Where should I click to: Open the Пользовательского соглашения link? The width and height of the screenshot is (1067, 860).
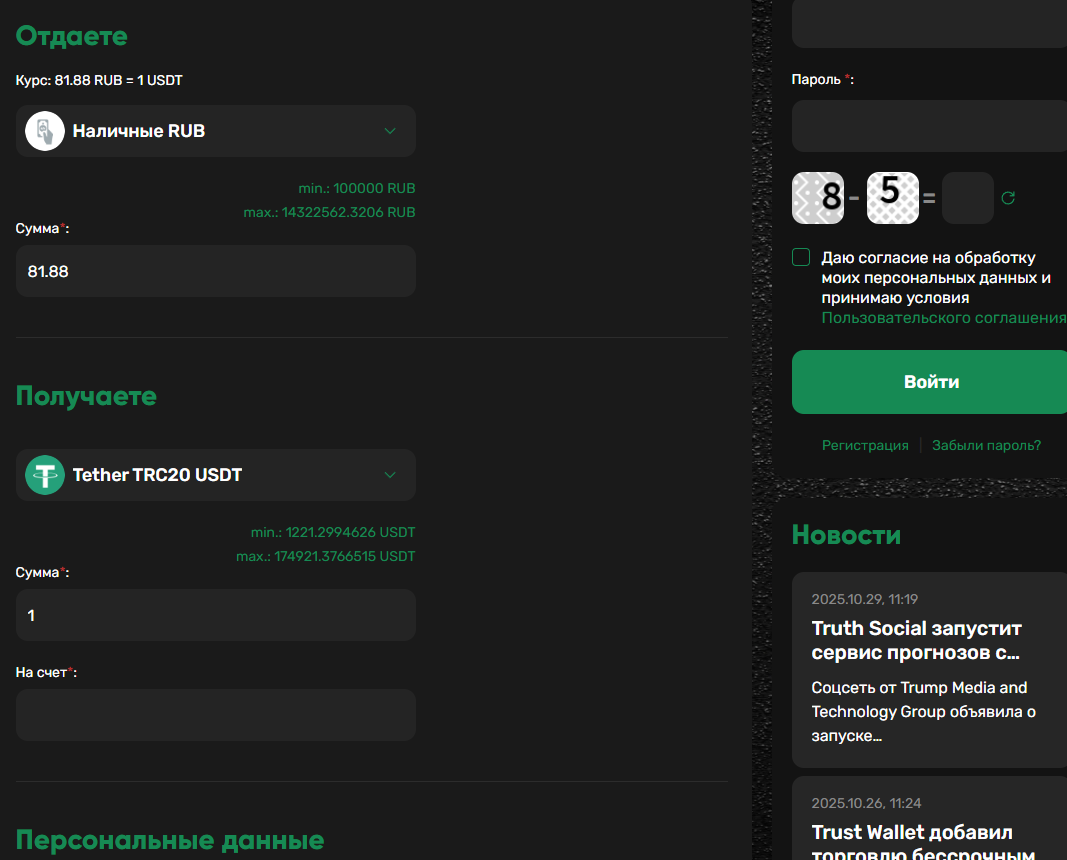point(944,318)
